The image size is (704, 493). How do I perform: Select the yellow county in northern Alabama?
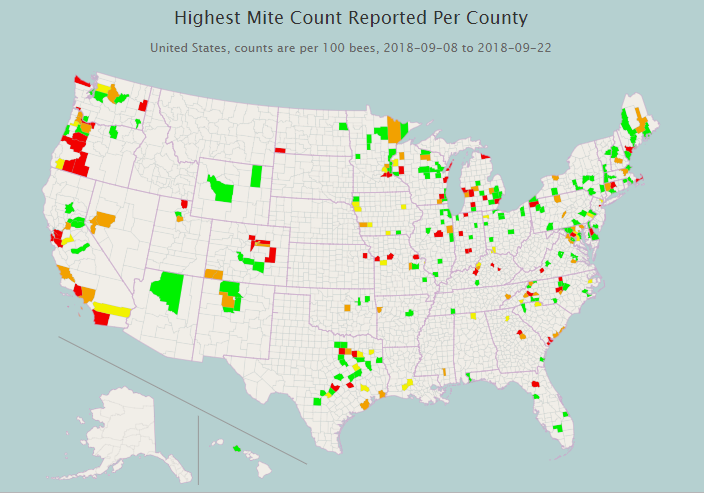(x=473, y=316)
